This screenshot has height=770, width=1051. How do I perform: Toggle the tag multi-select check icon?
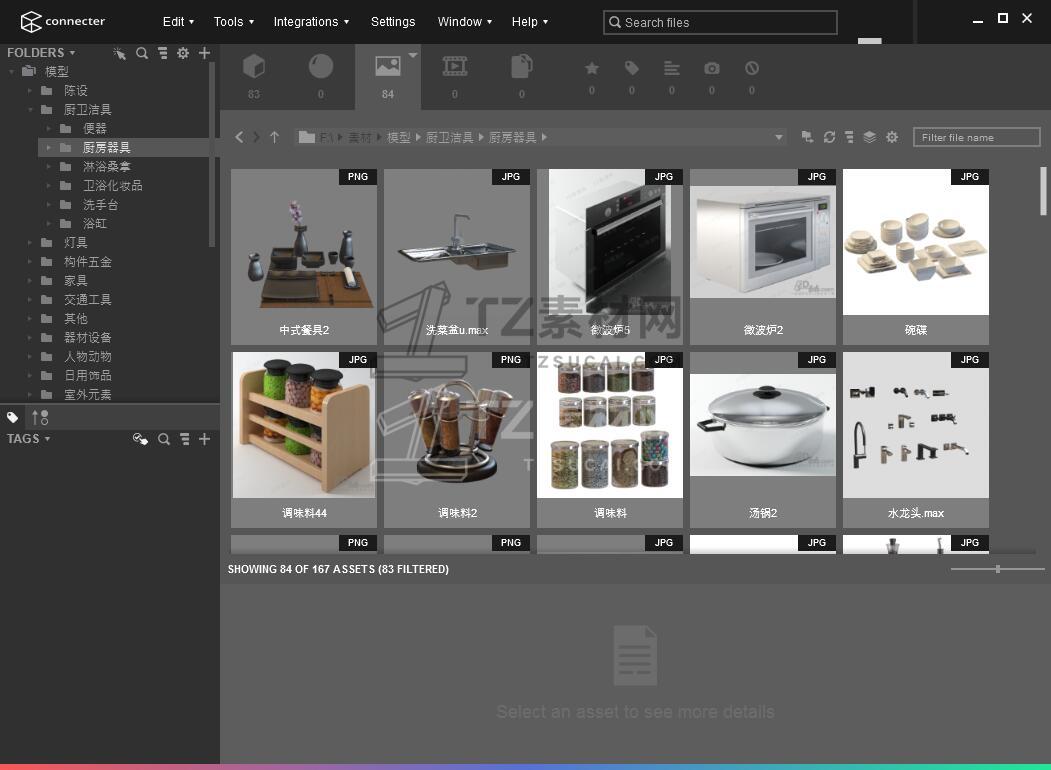140,439
